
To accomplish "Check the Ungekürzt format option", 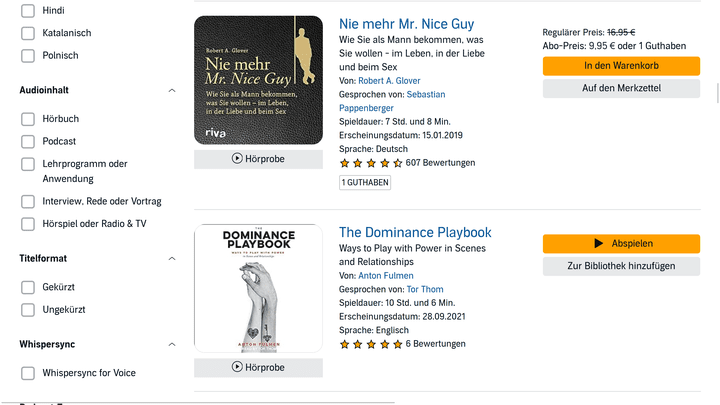I will coord(28,309).
